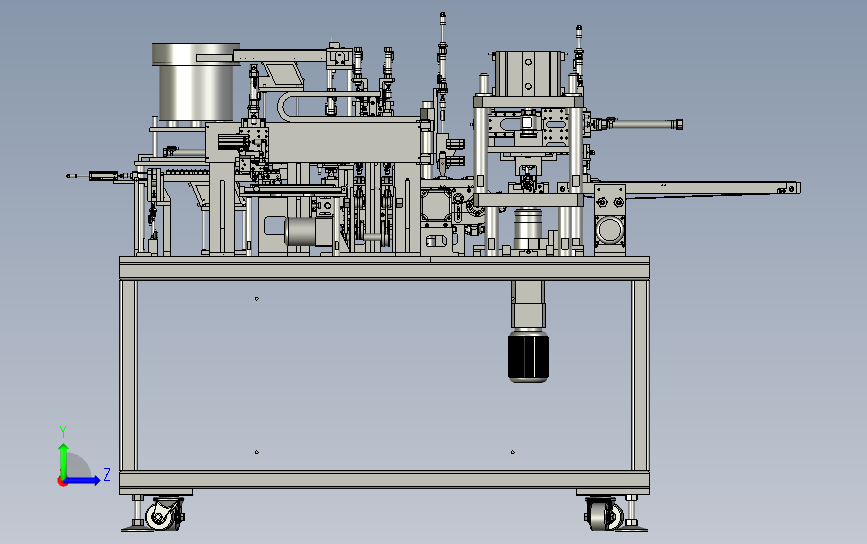The width and height of the screenshot is (867, 544).
Task: Select the vibratory bowl feeder drum
Action: coord(196,83)
